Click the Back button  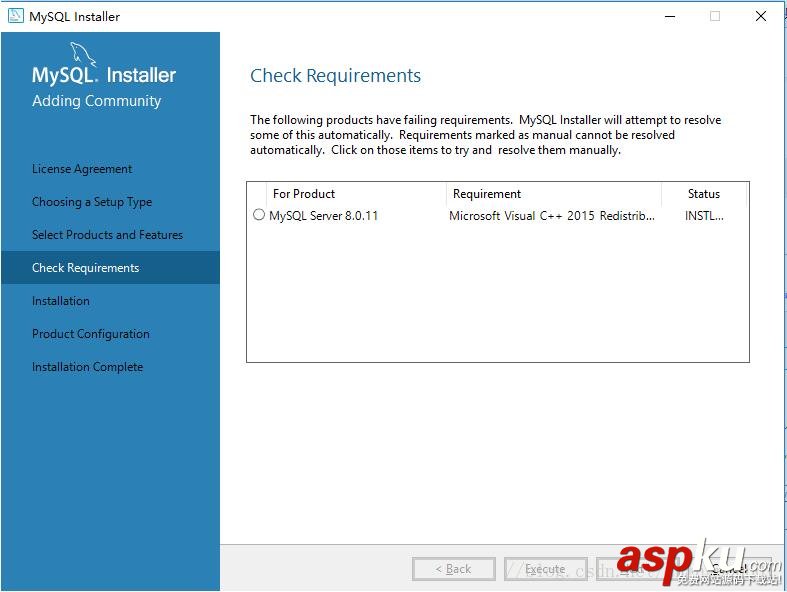point(454,569)
